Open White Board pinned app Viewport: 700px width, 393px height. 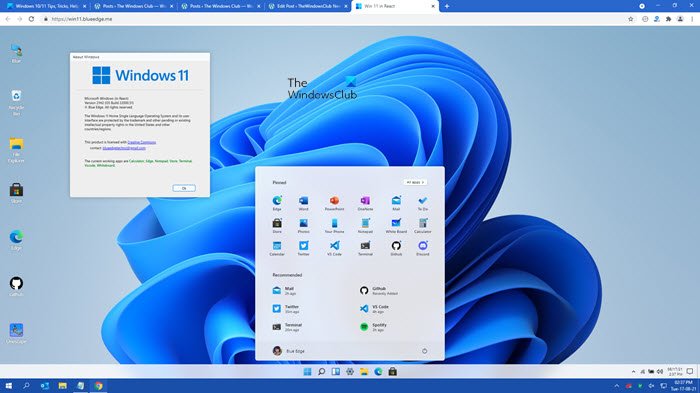point(396,225)
